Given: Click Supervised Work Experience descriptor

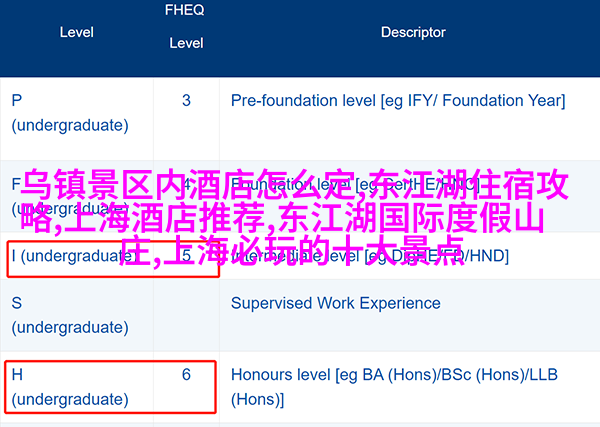Looking at the screenshot, I should coord(336,303).
